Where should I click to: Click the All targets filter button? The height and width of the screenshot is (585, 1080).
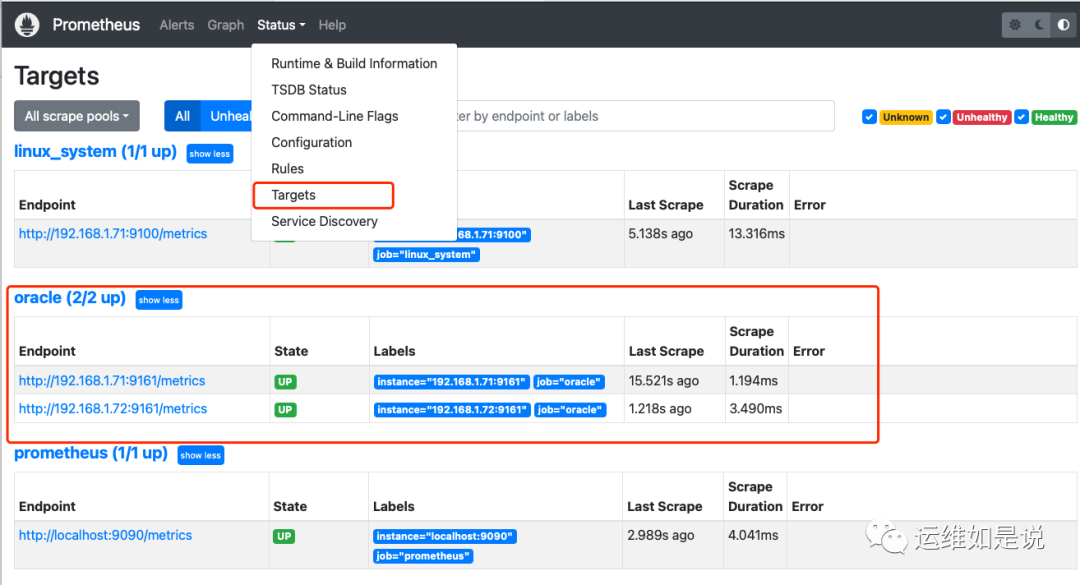pyautogui.click(x=183, y=116)
